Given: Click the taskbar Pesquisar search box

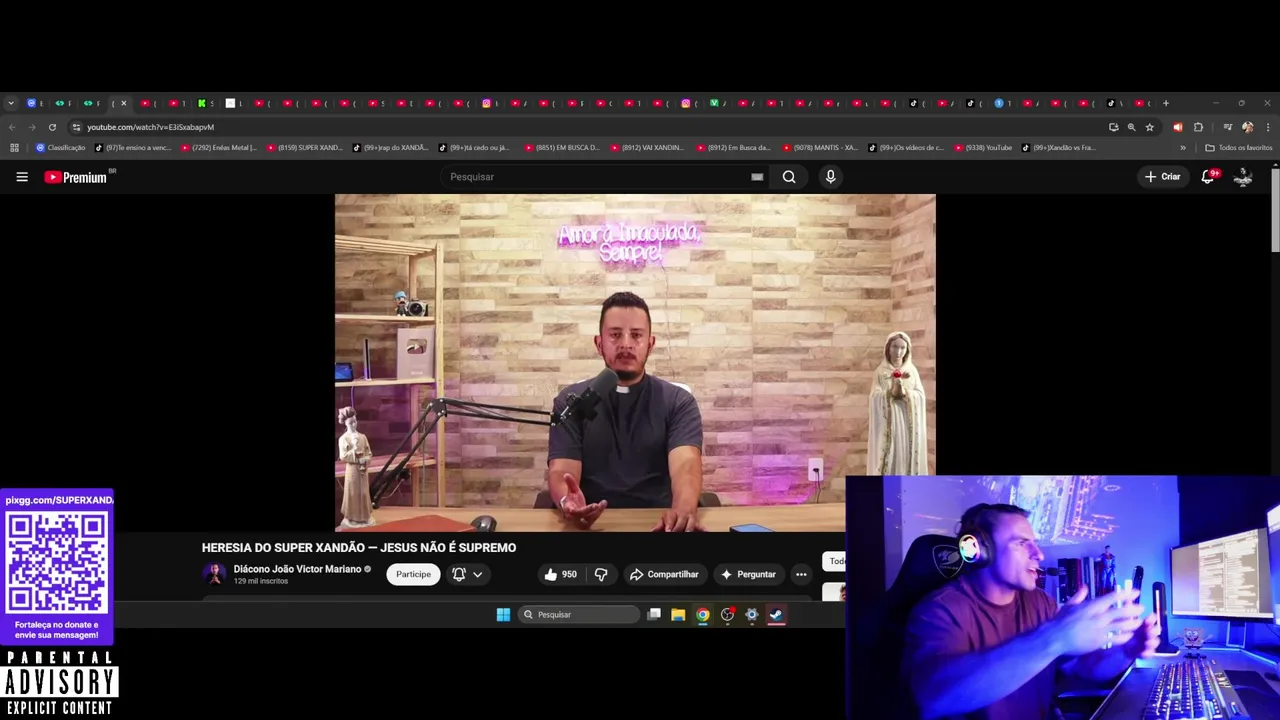Looking at the screenshot, I should point(580,615).
